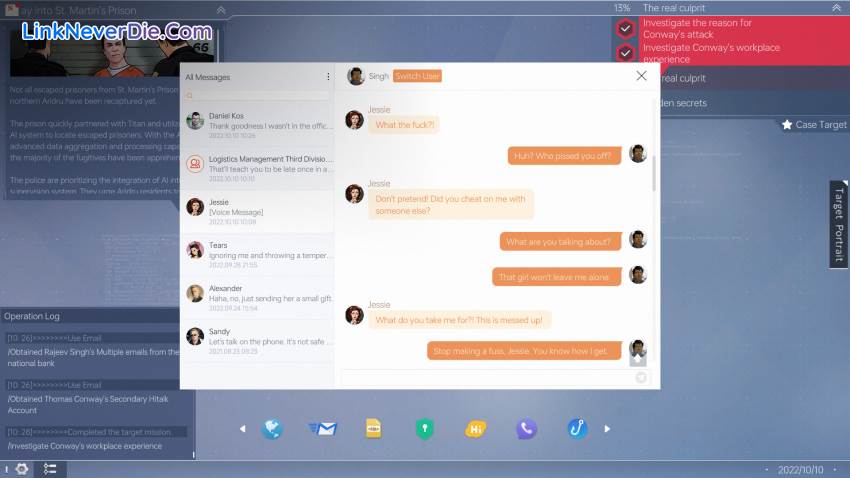Open the green shield password app
The width and height of the screenshot is (850, 478).
425,429
